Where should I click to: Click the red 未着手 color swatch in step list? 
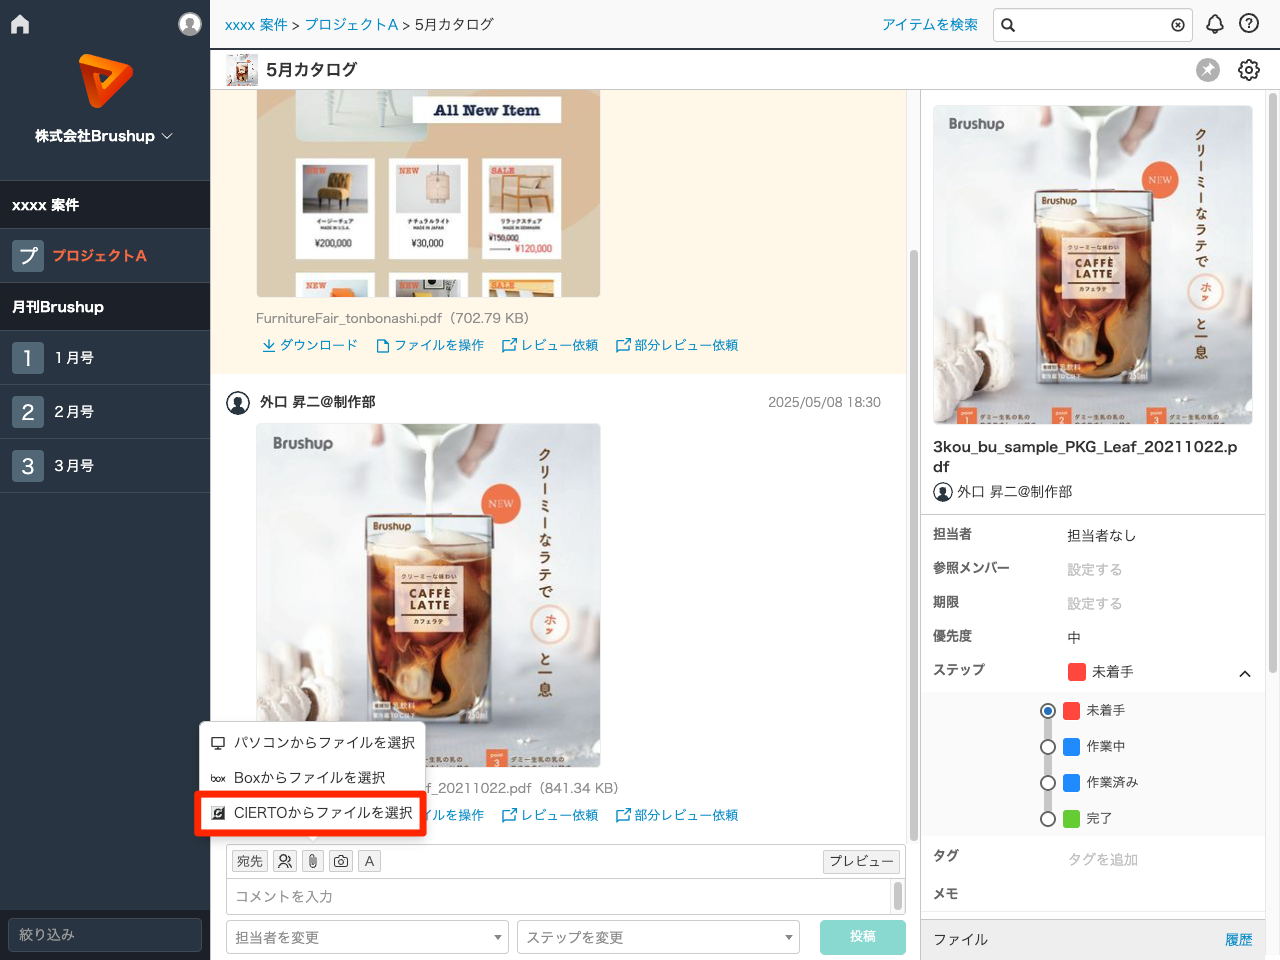(1071, 711)
